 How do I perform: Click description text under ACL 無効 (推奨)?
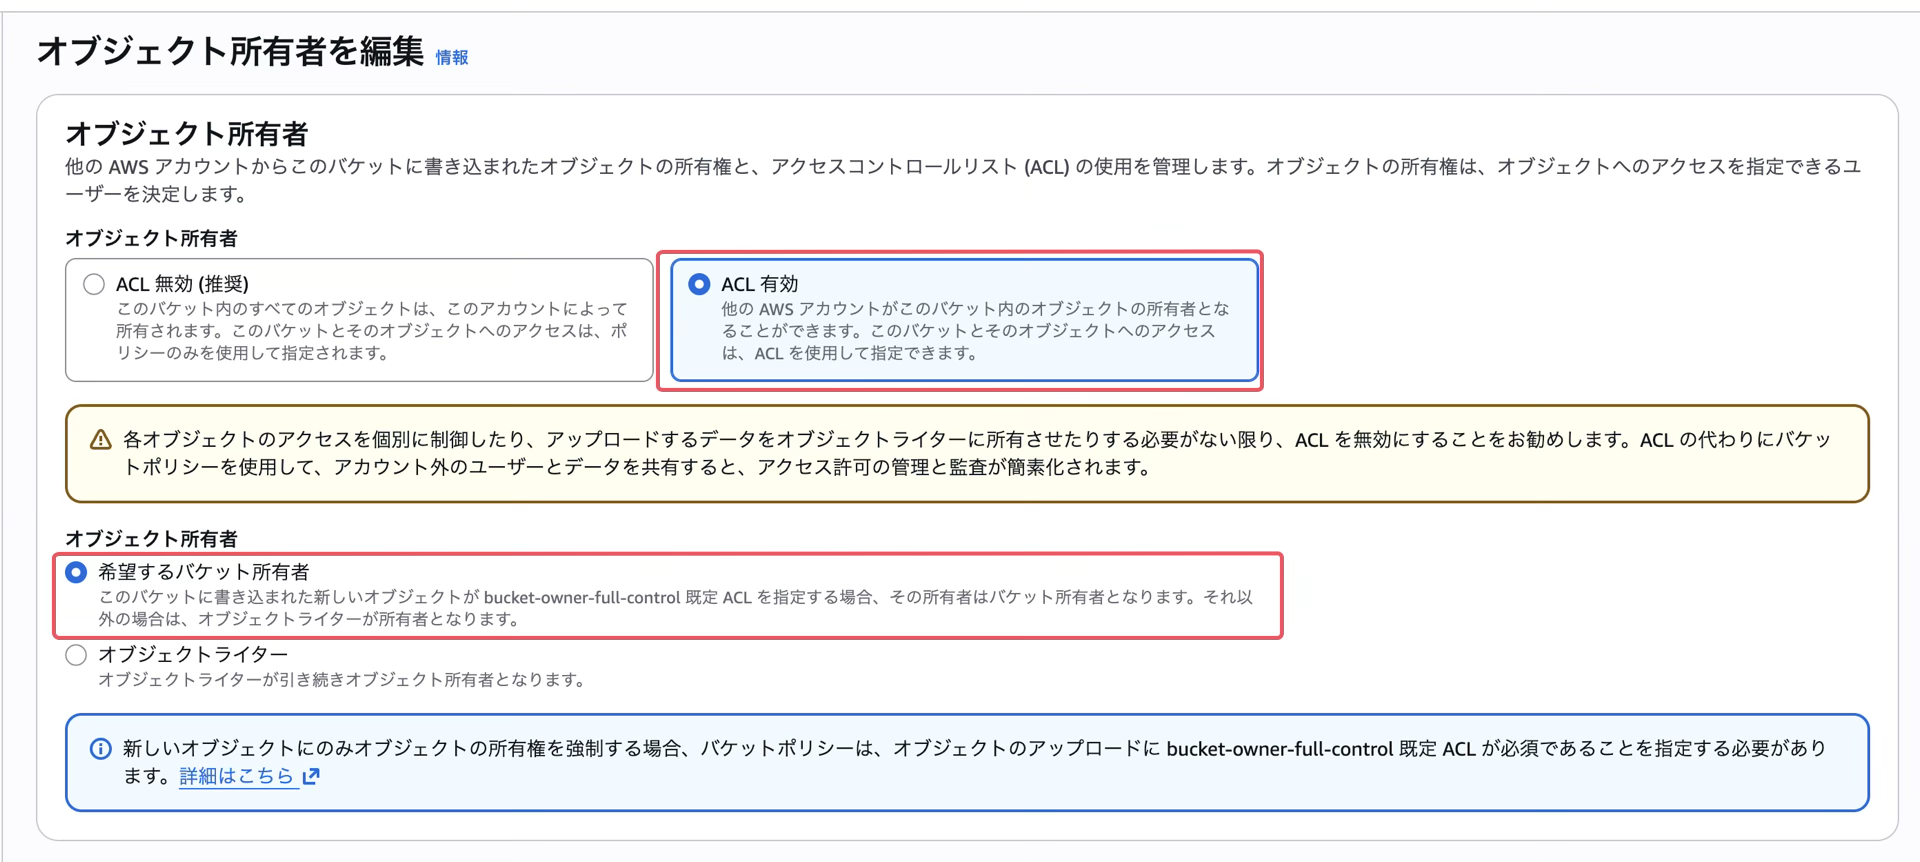372,331
